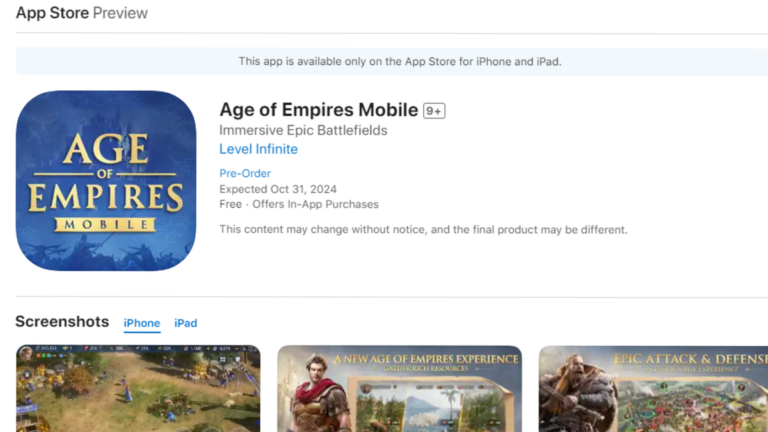Open the 'New Age of Empires Experience' screenshot
The width and height of the screenshot is (768, 432).
pyautogui.click(x=399, y=388)
